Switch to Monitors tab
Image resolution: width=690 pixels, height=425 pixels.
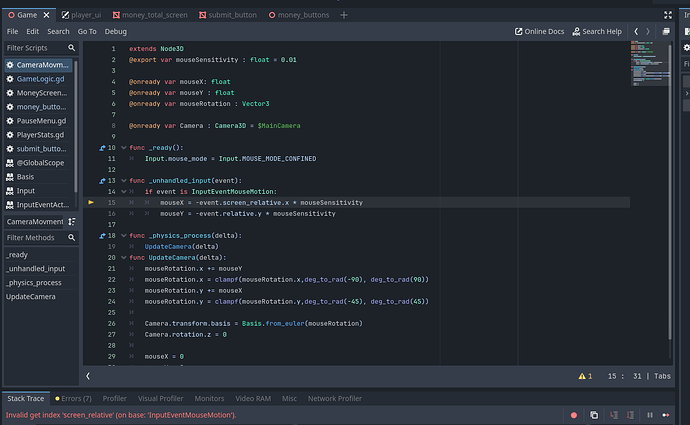[x=209, y=399]
